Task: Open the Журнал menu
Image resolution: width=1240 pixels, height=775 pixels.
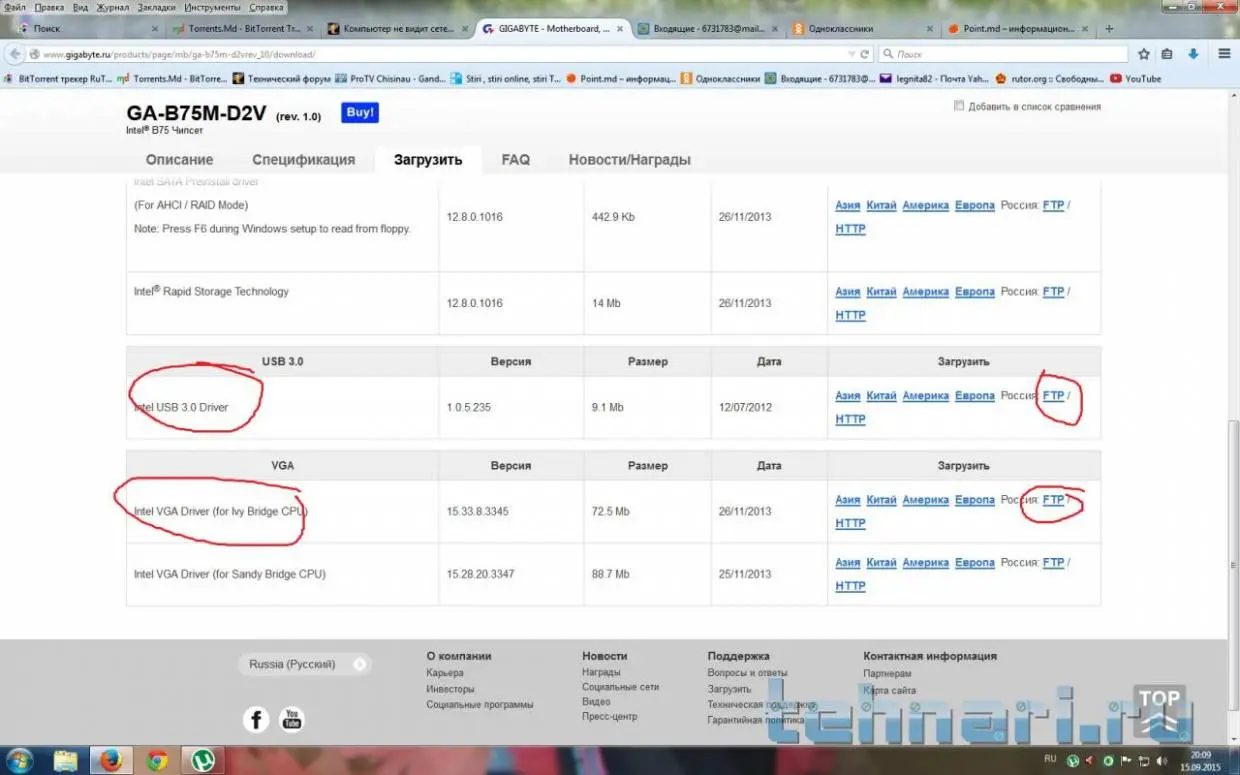Action: 112,7
